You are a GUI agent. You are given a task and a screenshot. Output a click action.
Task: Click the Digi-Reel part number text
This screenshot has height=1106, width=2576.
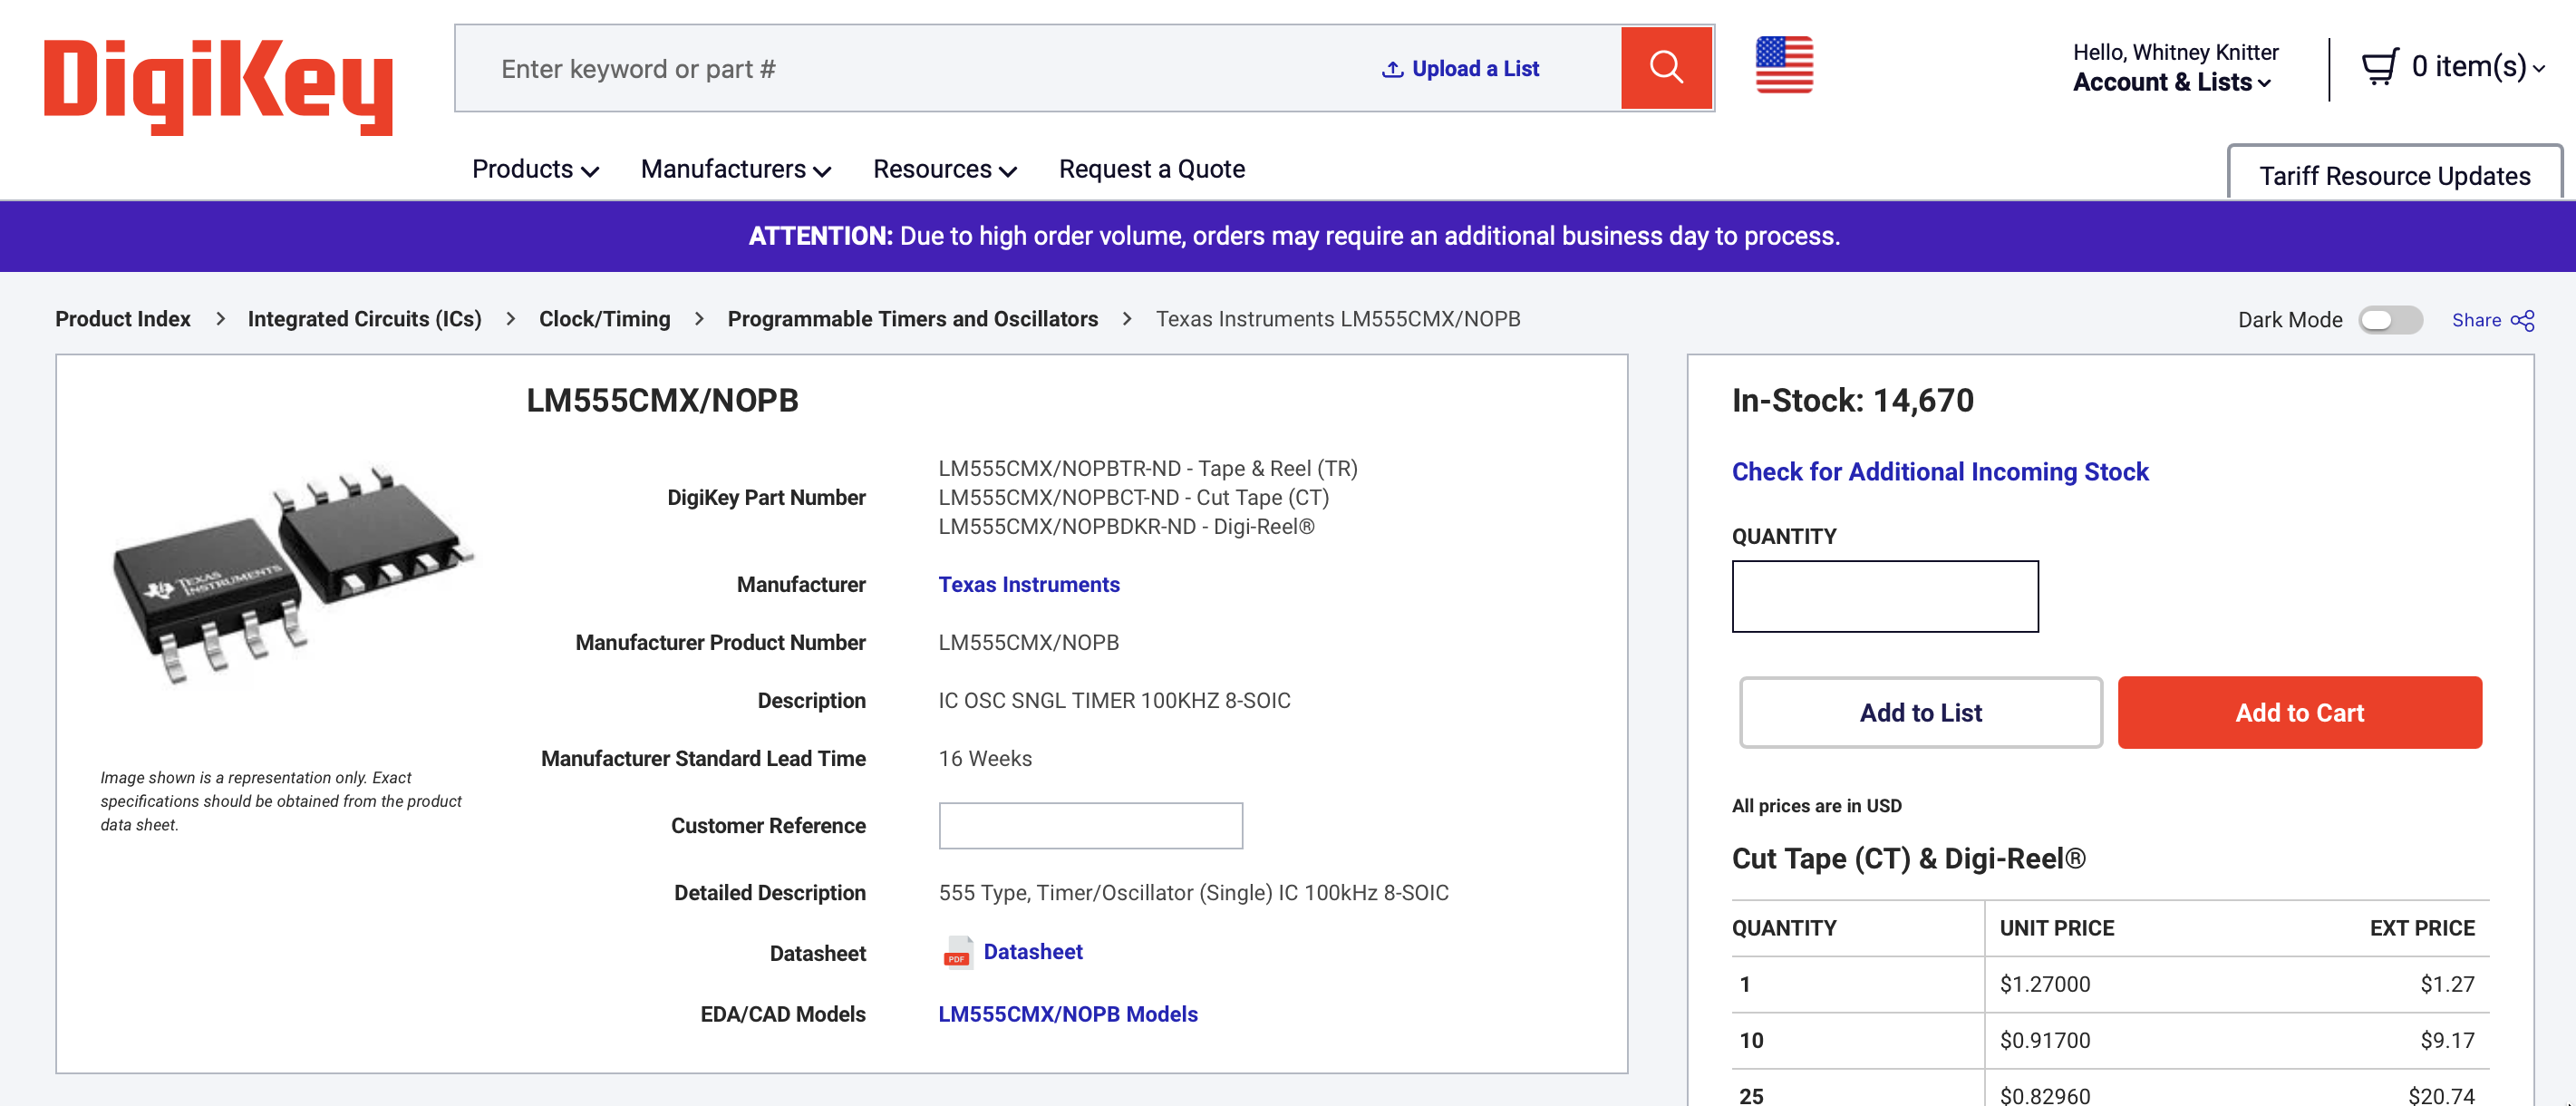click(x=1127, y=527)
